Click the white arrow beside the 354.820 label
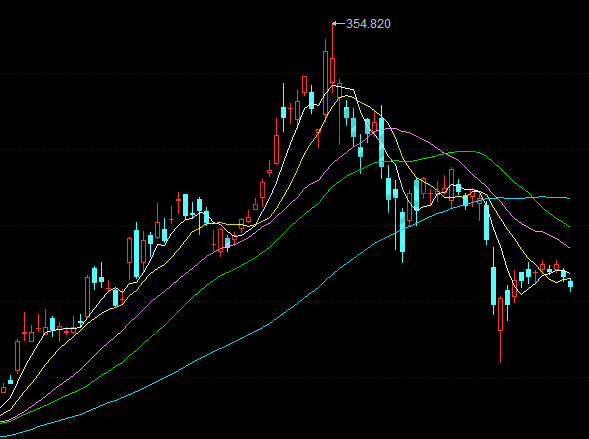The height and width of the screenshot is (439, 589). pos(339,24)
